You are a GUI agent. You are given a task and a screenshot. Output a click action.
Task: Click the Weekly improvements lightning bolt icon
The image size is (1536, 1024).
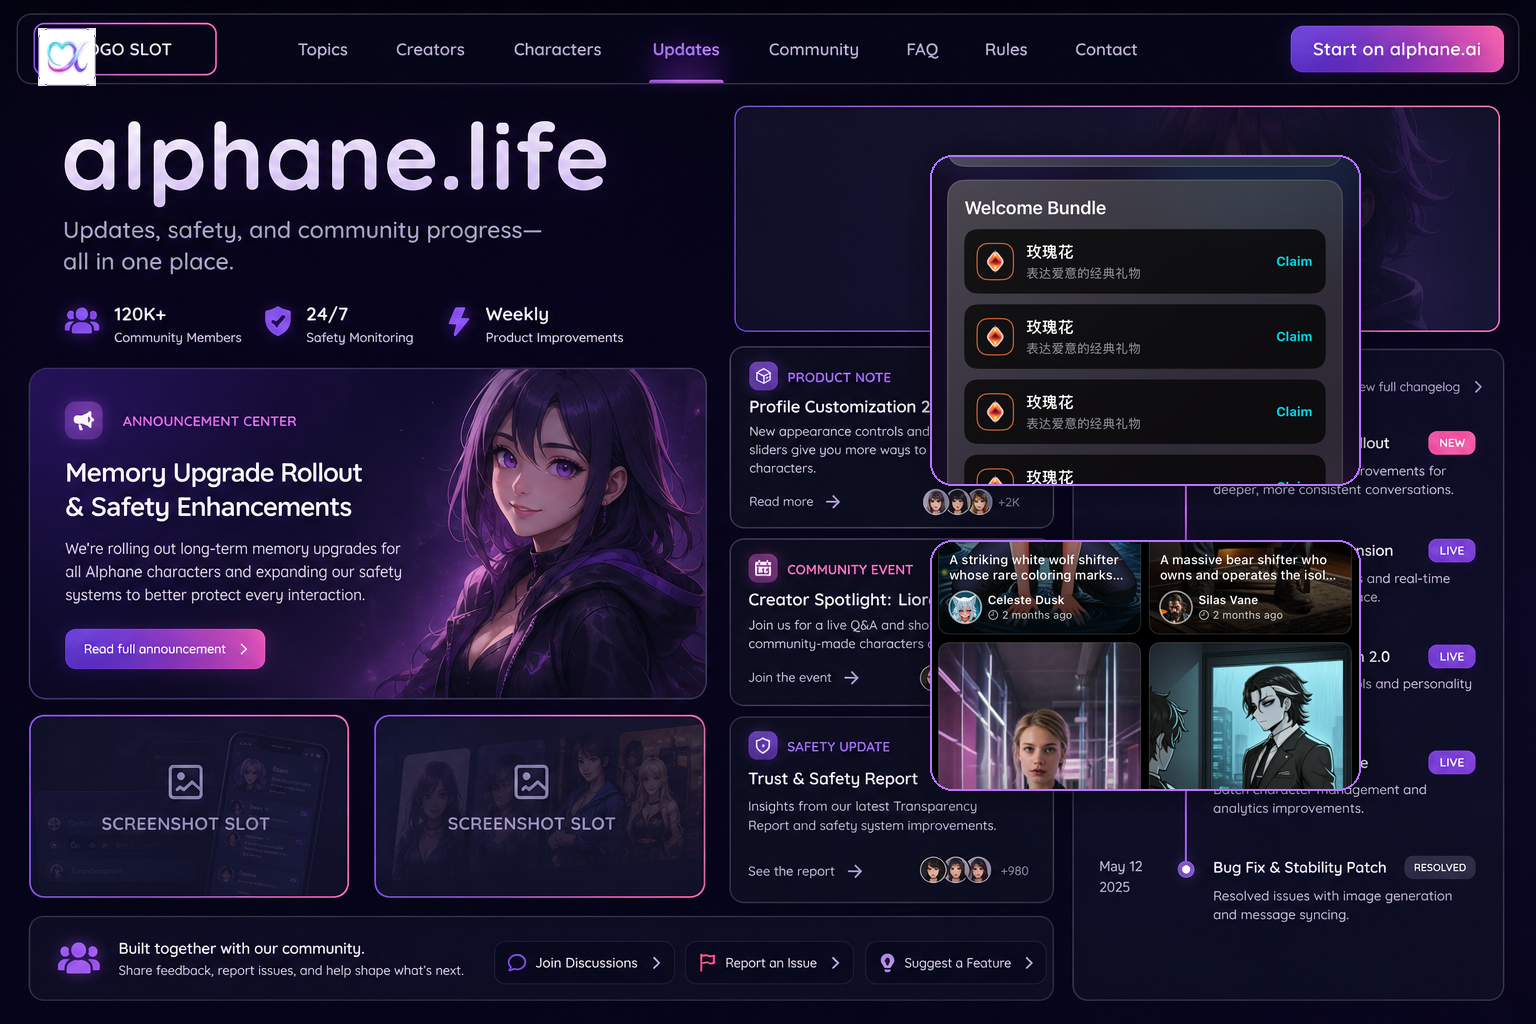(x=459, y=321)
